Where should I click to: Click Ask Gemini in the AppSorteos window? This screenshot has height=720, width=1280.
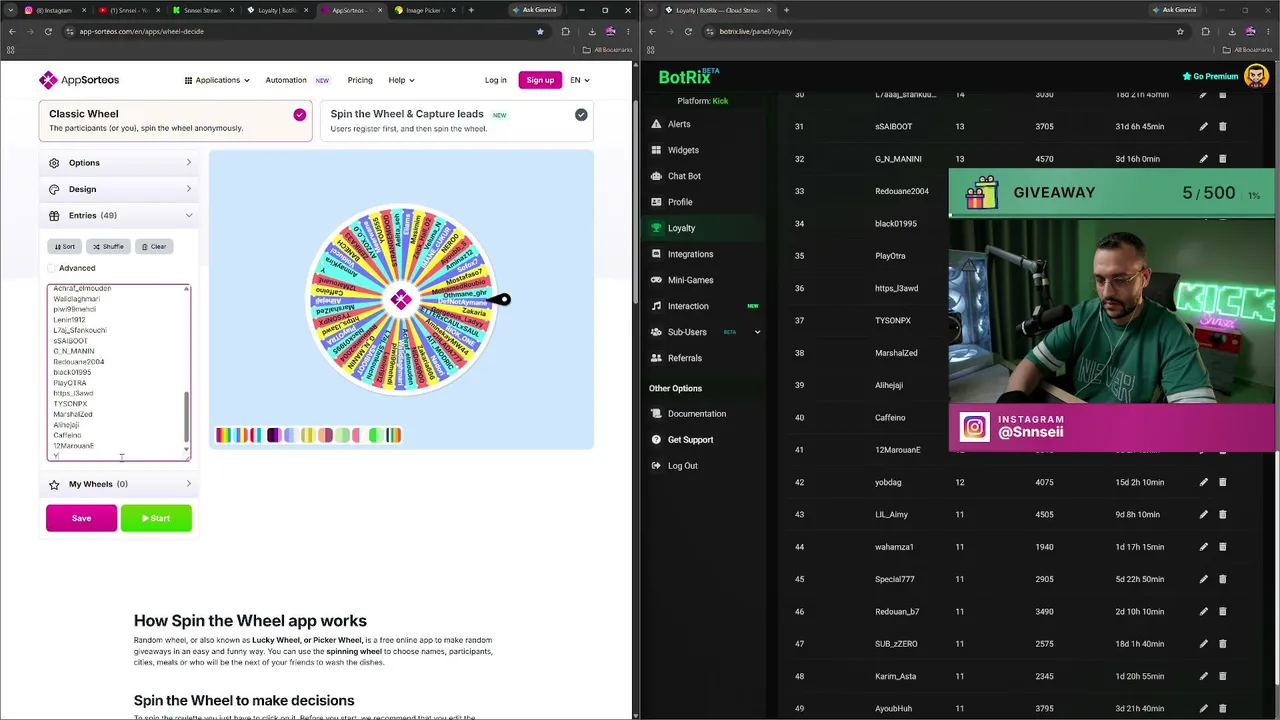coord(533,10)
